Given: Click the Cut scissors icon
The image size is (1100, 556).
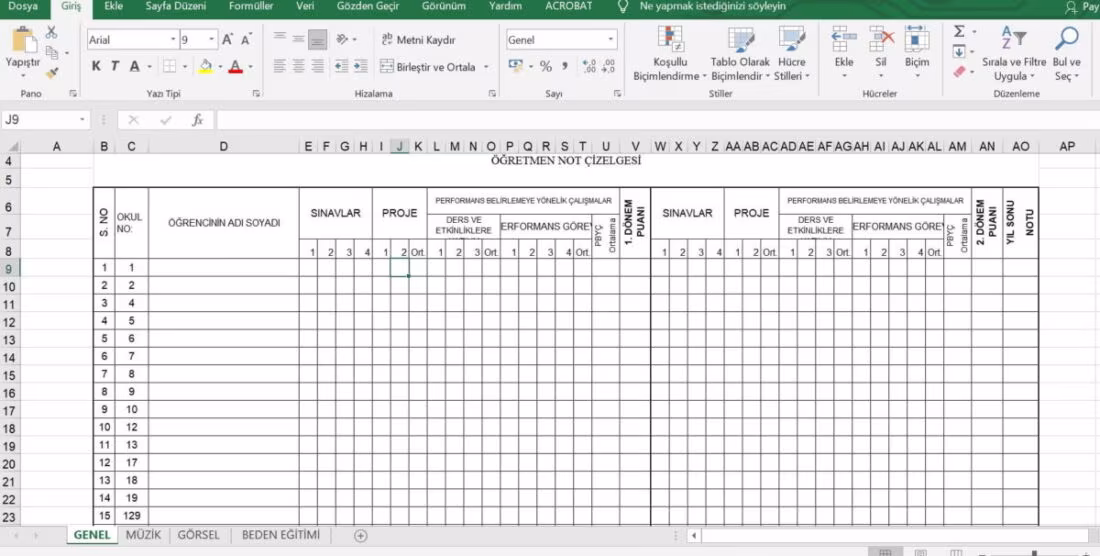Looking at the screenshot, I should (51, 32).
